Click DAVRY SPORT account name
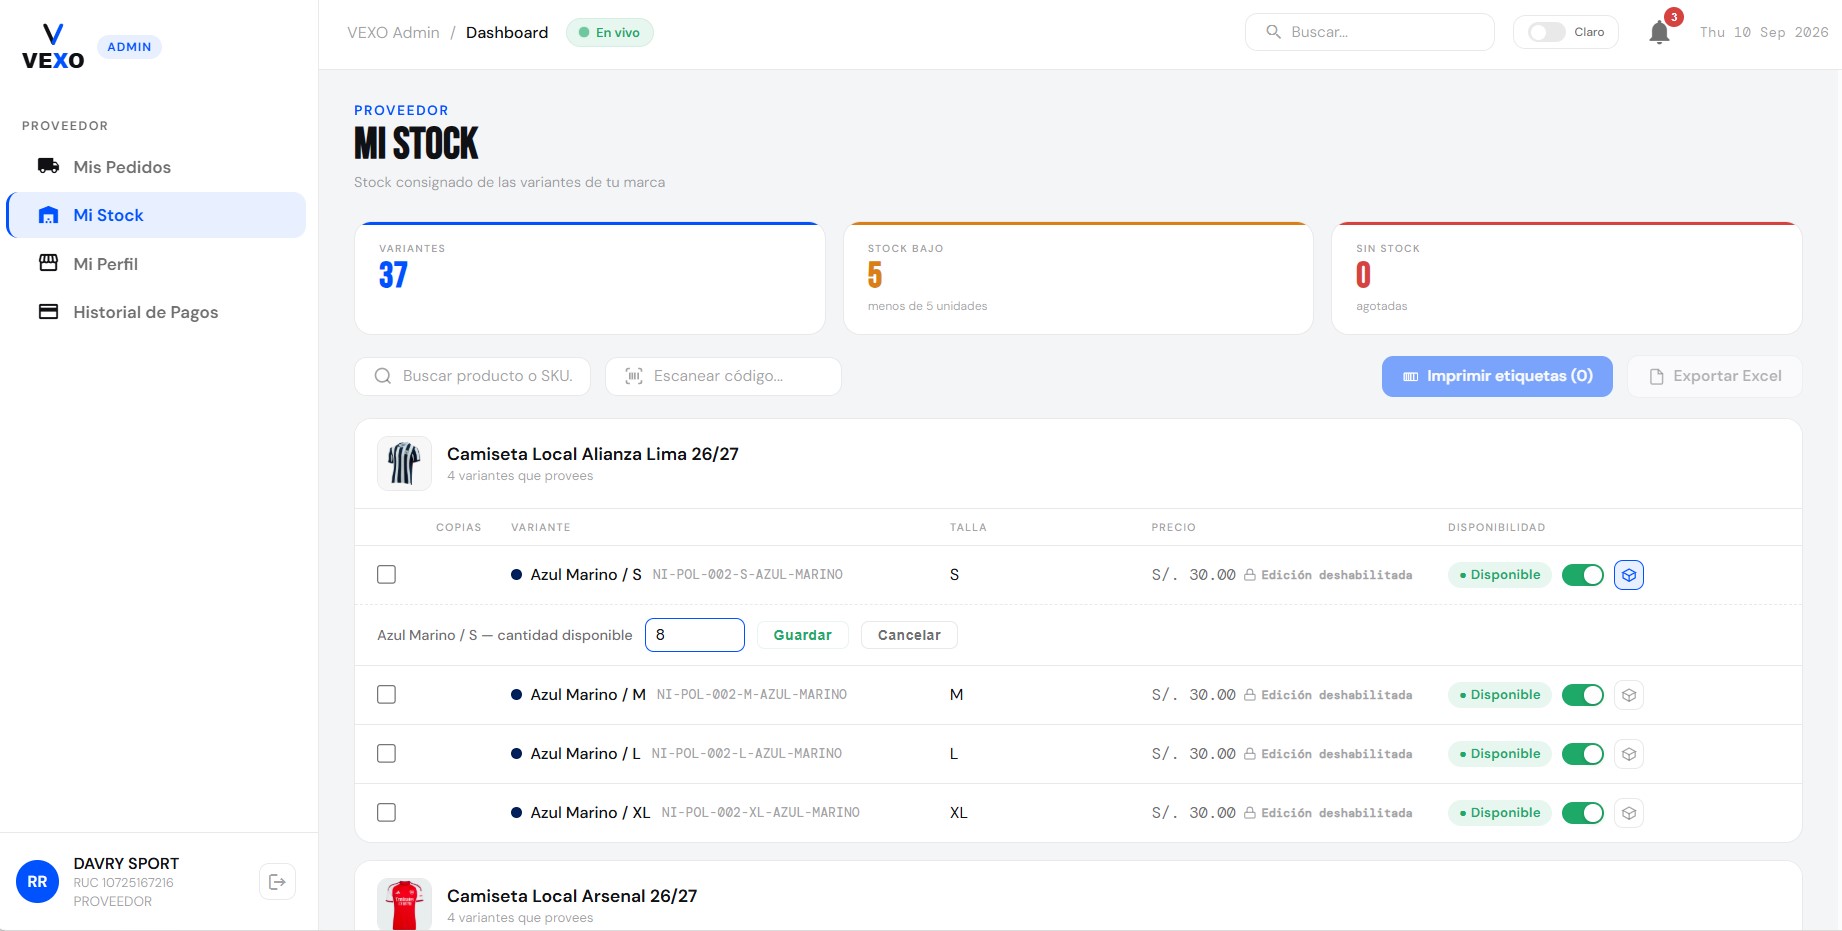The image size is (1842, 931). tap(126, 863)
